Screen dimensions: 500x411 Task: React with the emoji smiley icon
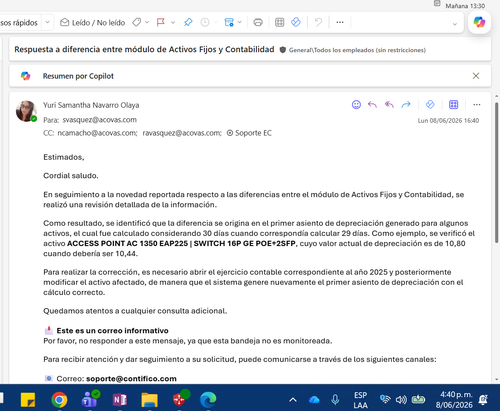[356, 105]
